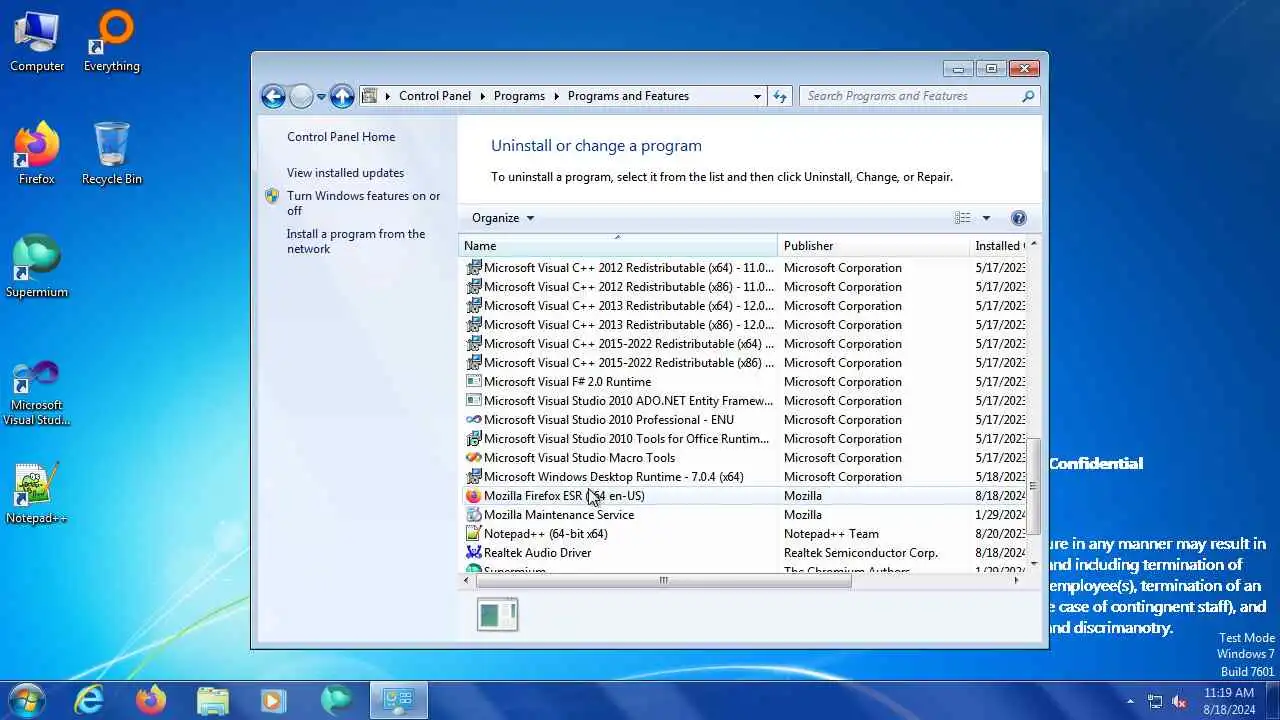The height and width of the screenshot is (720, 1280).
Task: Launch Internet Explorer from the taskbar
Action: pyautogui.click(x=89, y=700)
